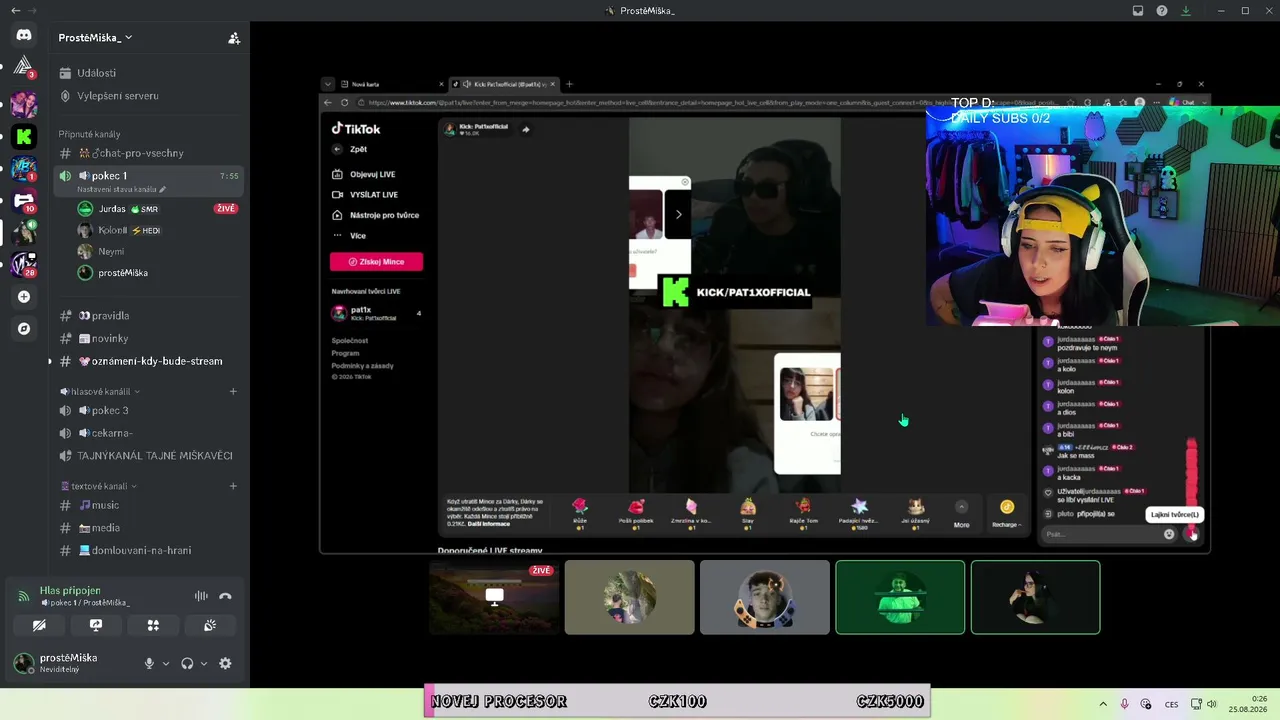Open the pravidla channel
The width and height of the screenshot is (1280, 720).
tap(148, 316)
